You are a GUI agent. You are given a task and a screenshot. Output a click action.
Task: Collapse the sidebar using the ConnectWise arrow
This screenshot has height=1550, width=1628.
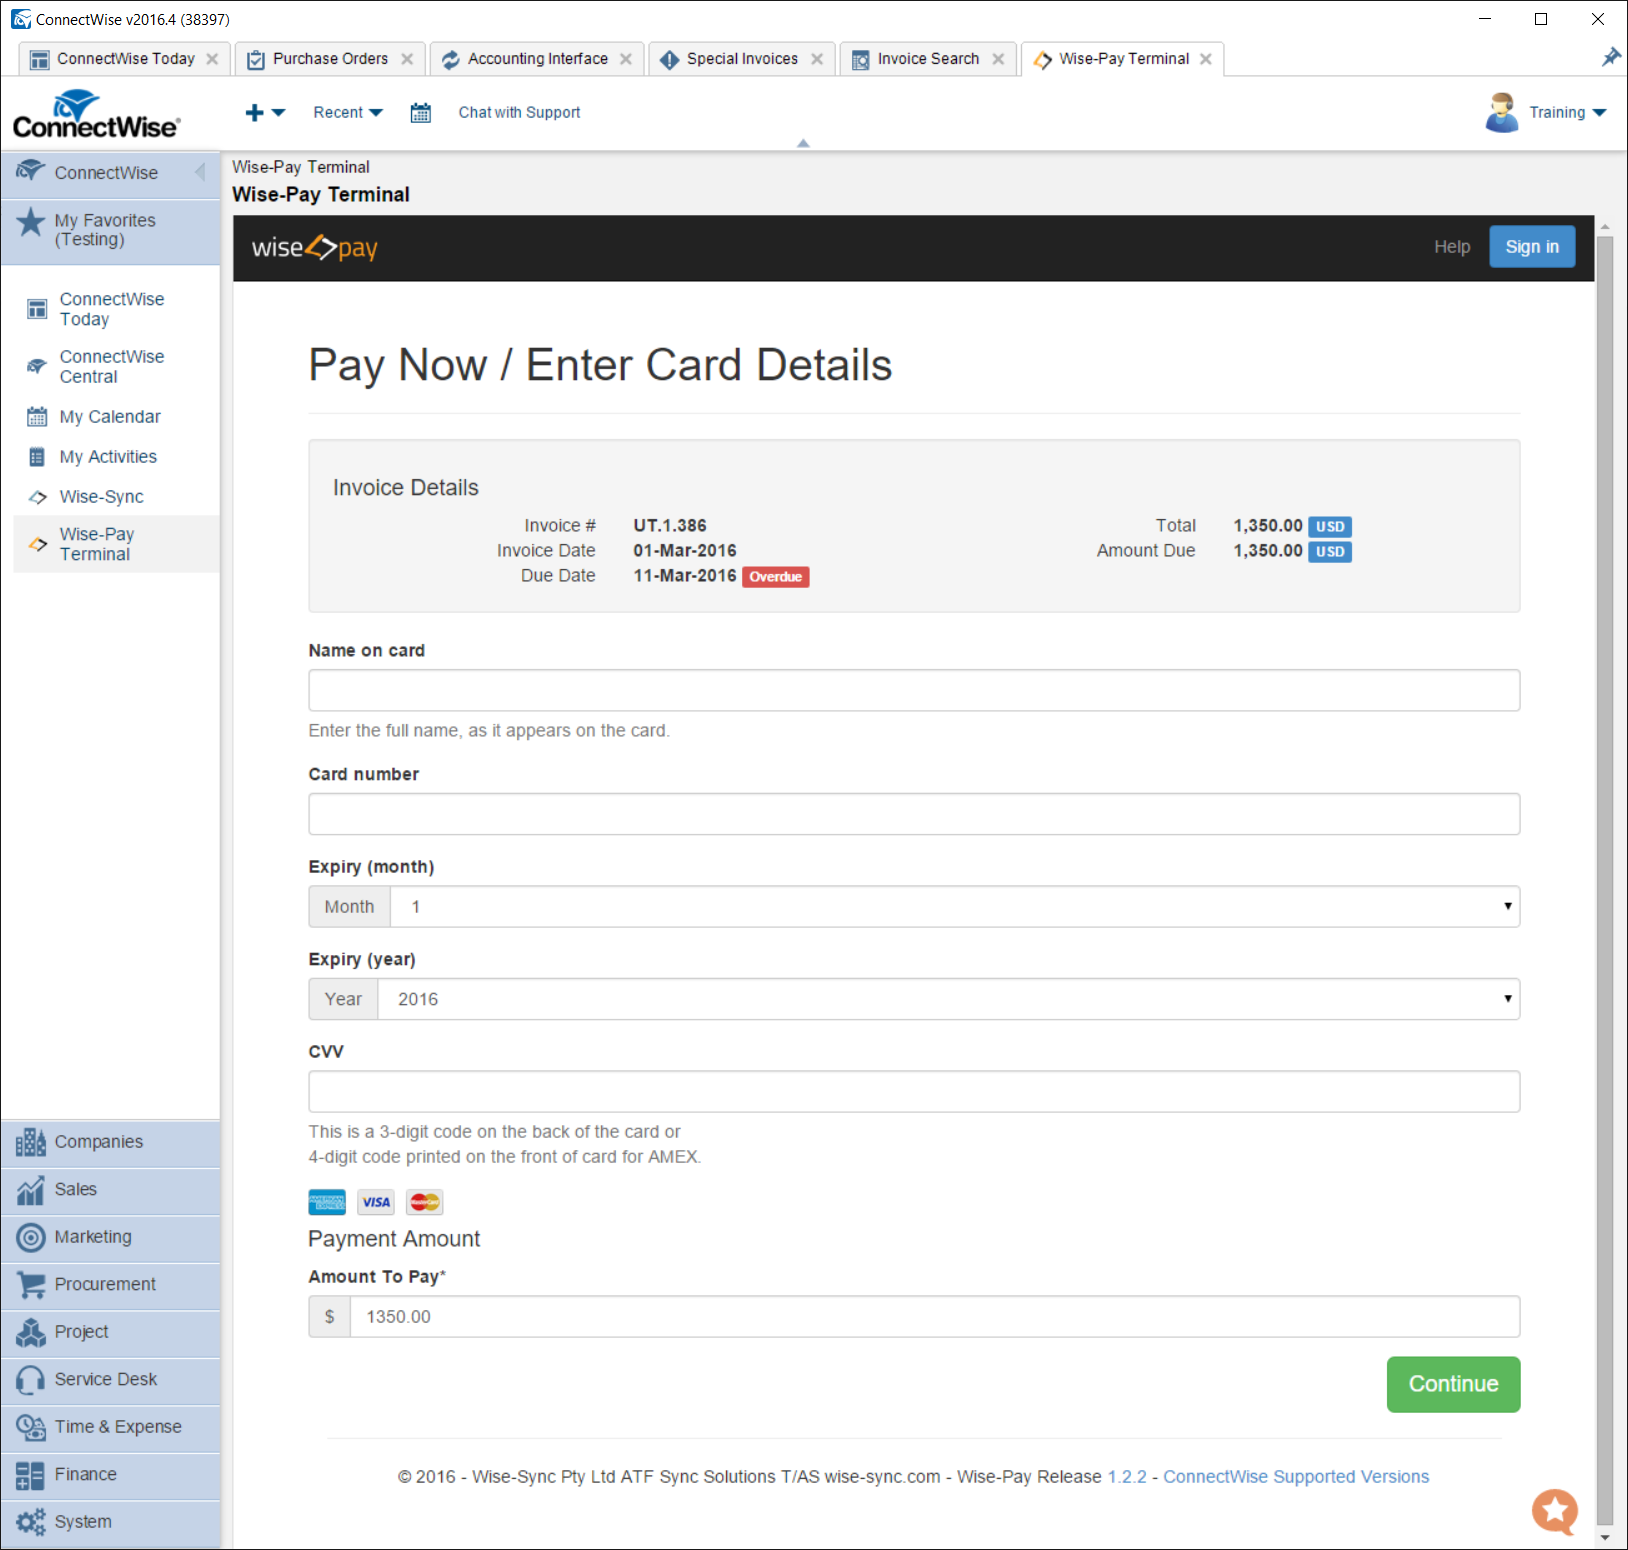200,172
